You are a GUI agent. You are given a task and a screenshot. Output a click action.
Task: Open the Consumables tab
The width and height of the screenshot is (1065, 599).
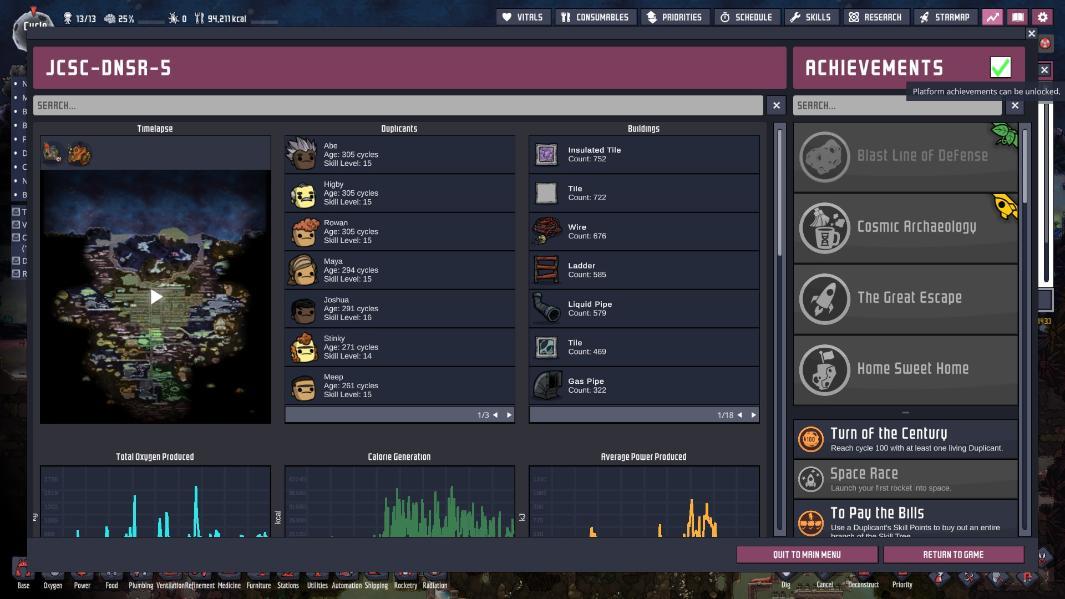[x=594, y=17]
